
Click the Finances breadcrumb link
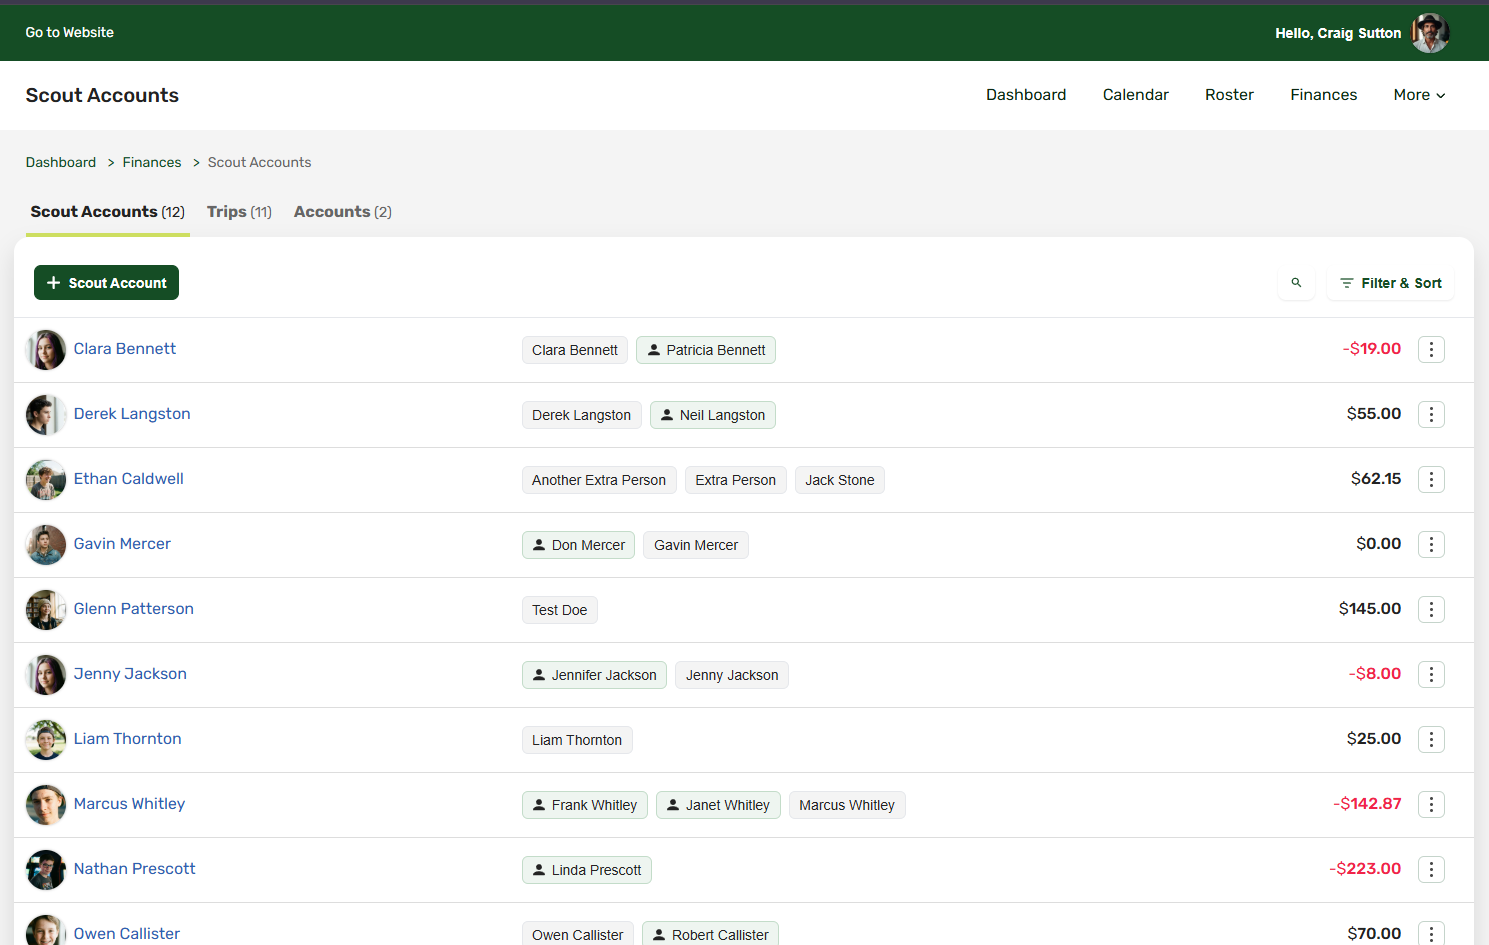coord(152,162)
